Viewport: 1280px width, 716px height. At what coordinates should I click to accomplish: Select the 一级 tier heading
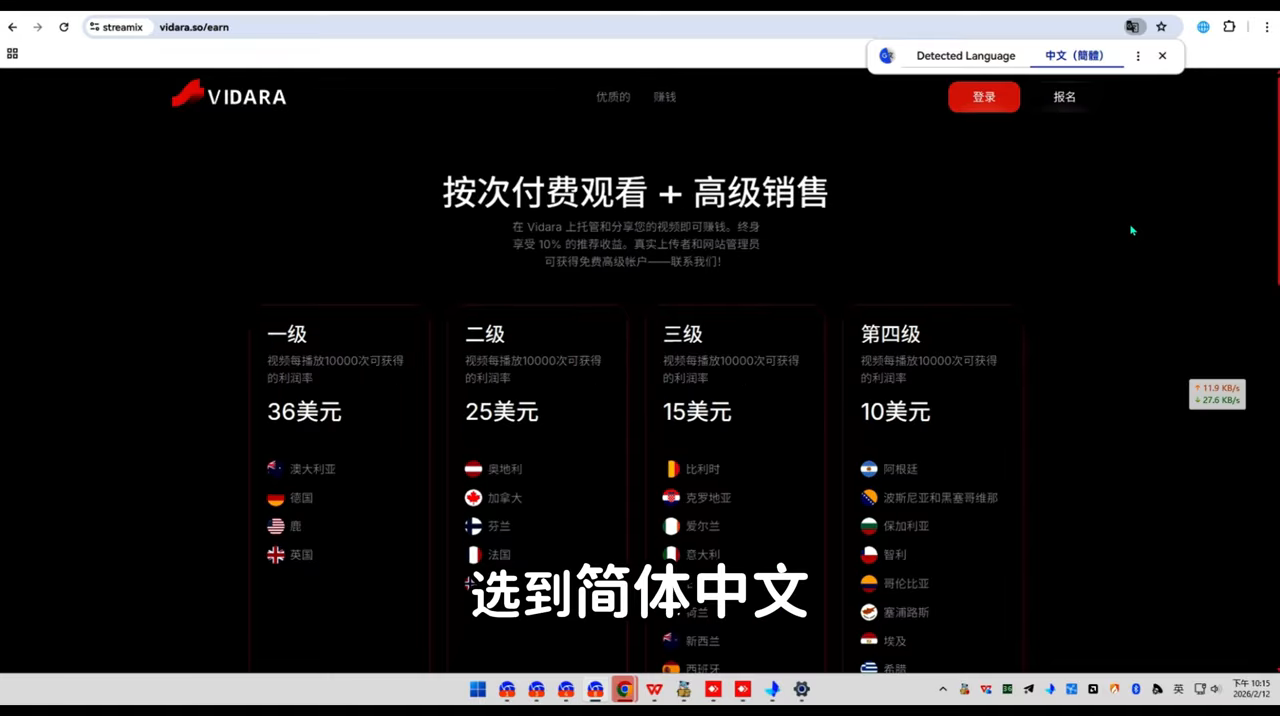(x=287, y=334)
